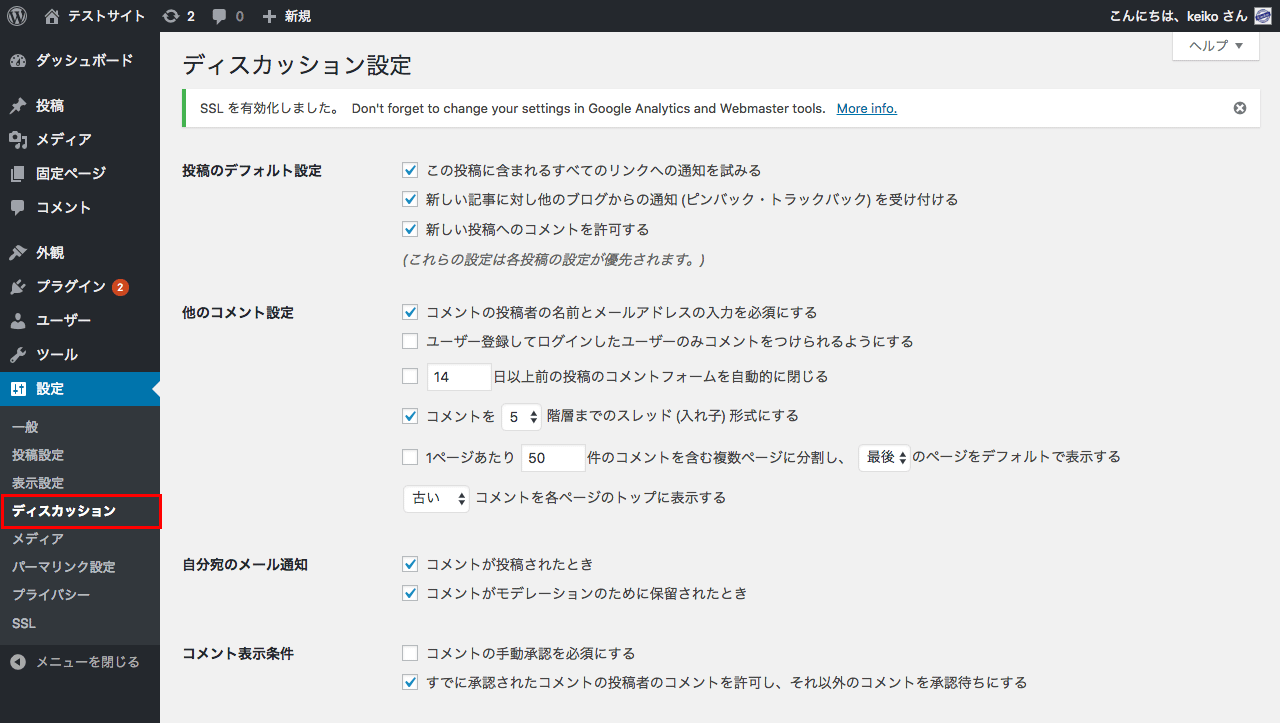Image resolution: width=1280 pixels, height=723 pixels.
Task: Enable auto-close comment form checkbox
Action: (410, 376)
